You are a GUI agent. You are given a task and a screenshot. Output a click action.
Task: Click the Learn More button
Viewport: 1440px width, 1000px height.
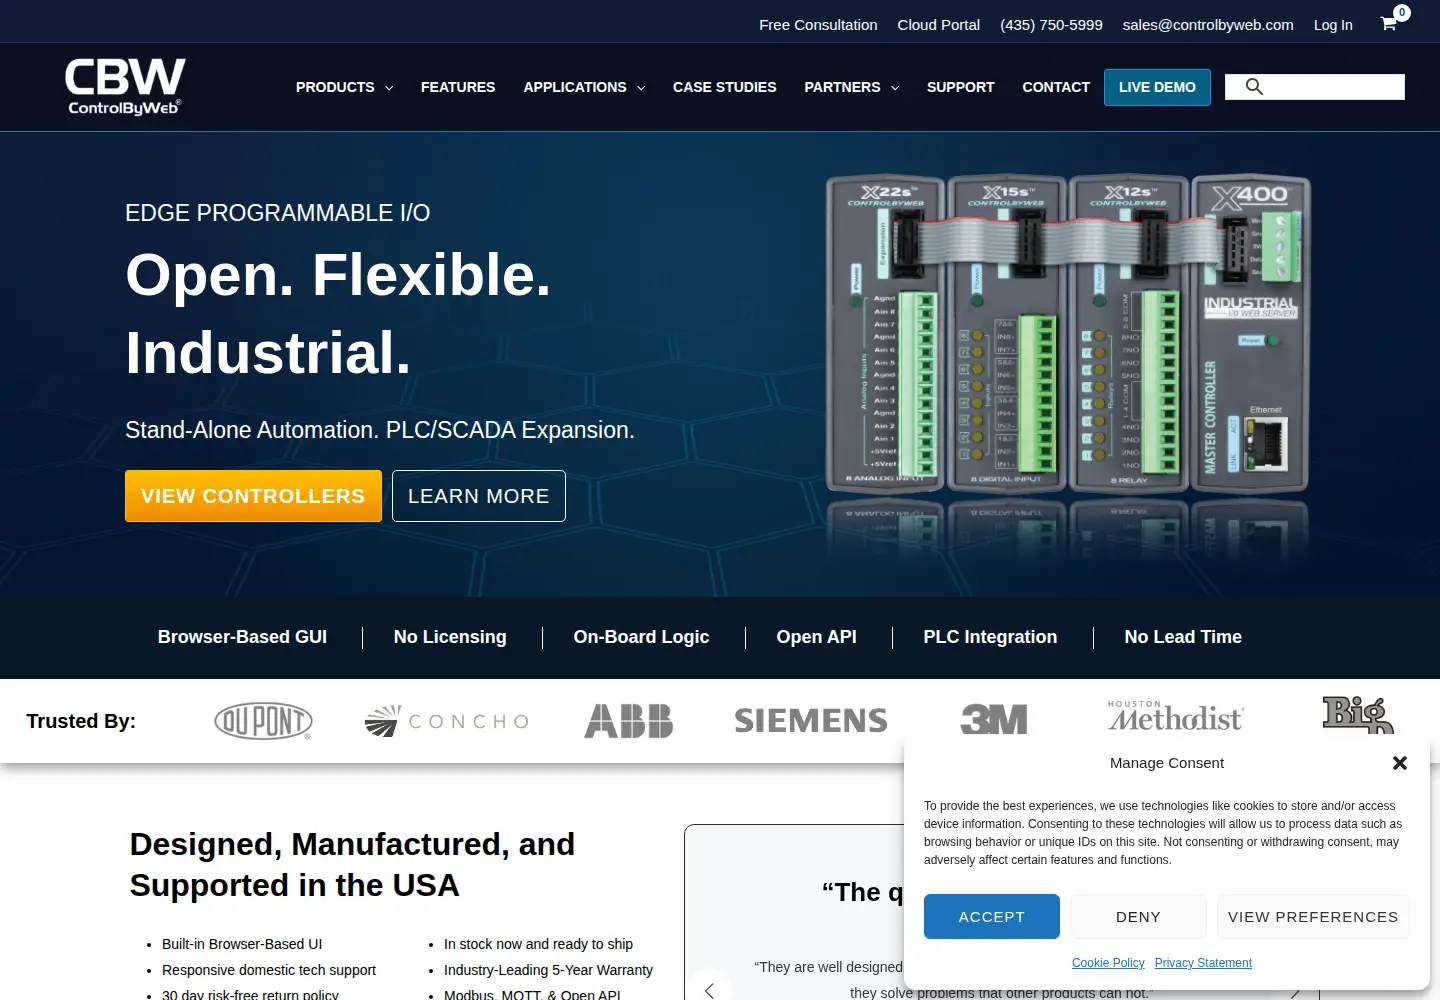click(479, 496)
